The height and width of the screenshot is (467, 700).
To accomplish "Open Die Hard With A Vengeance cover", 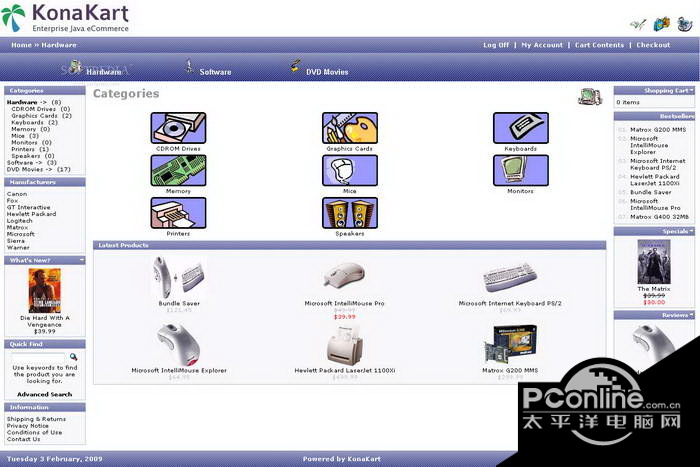I will point(45,291).
